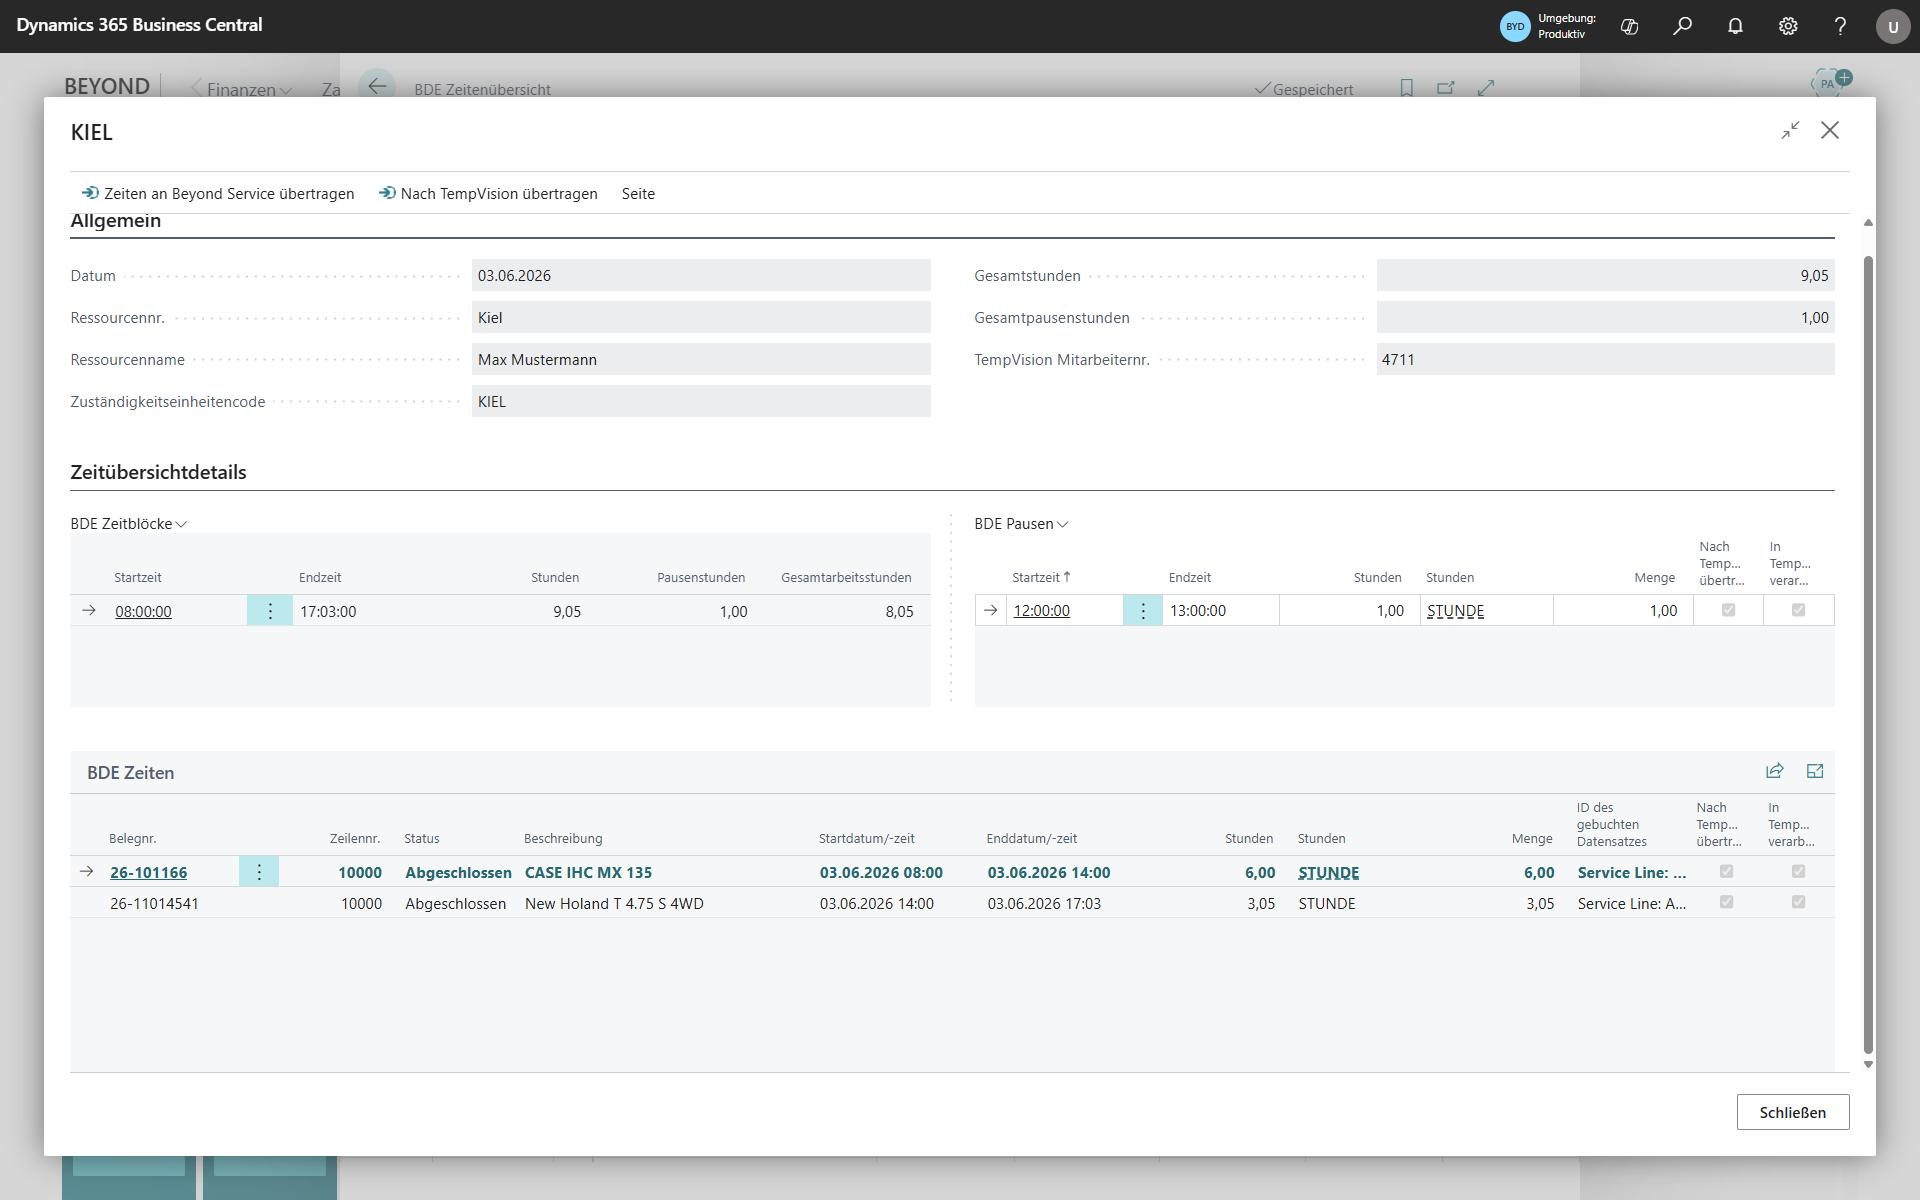Click Gesamtstunden value 9,05
The height and width of the screenshot is (1200, 1920).
(x=1605, y=275)
